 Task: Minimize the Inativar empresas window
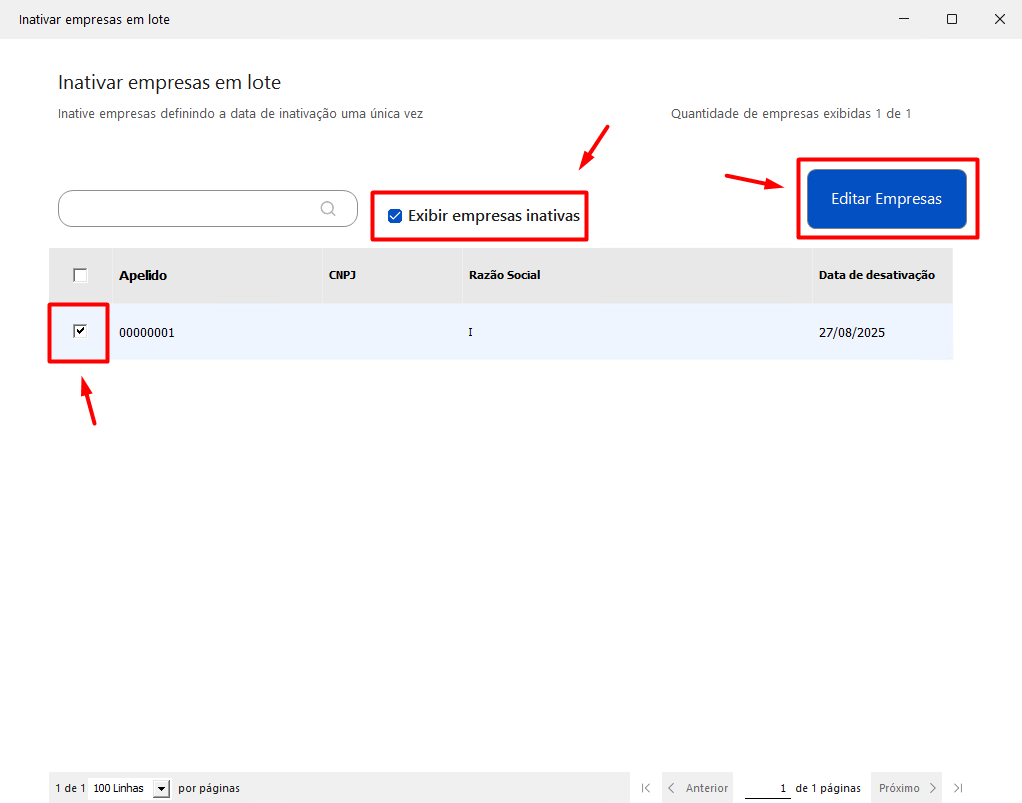click(903, 19)
